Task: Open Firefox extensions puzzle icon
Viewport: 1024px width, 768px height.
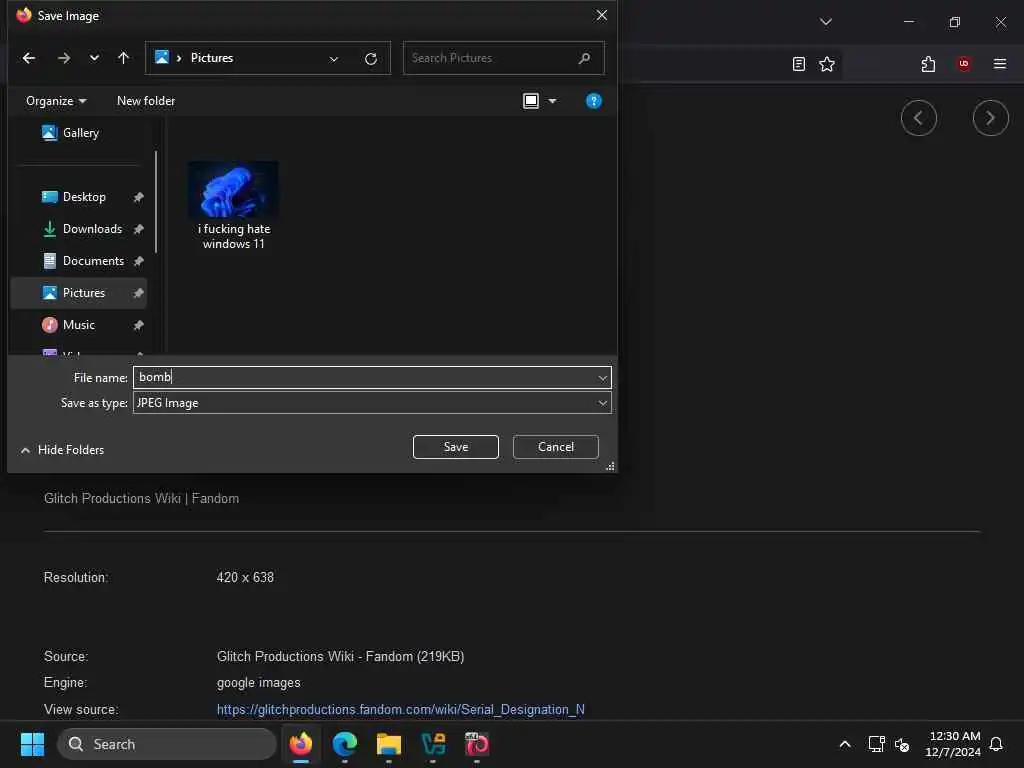Action: tap(928, 64)
